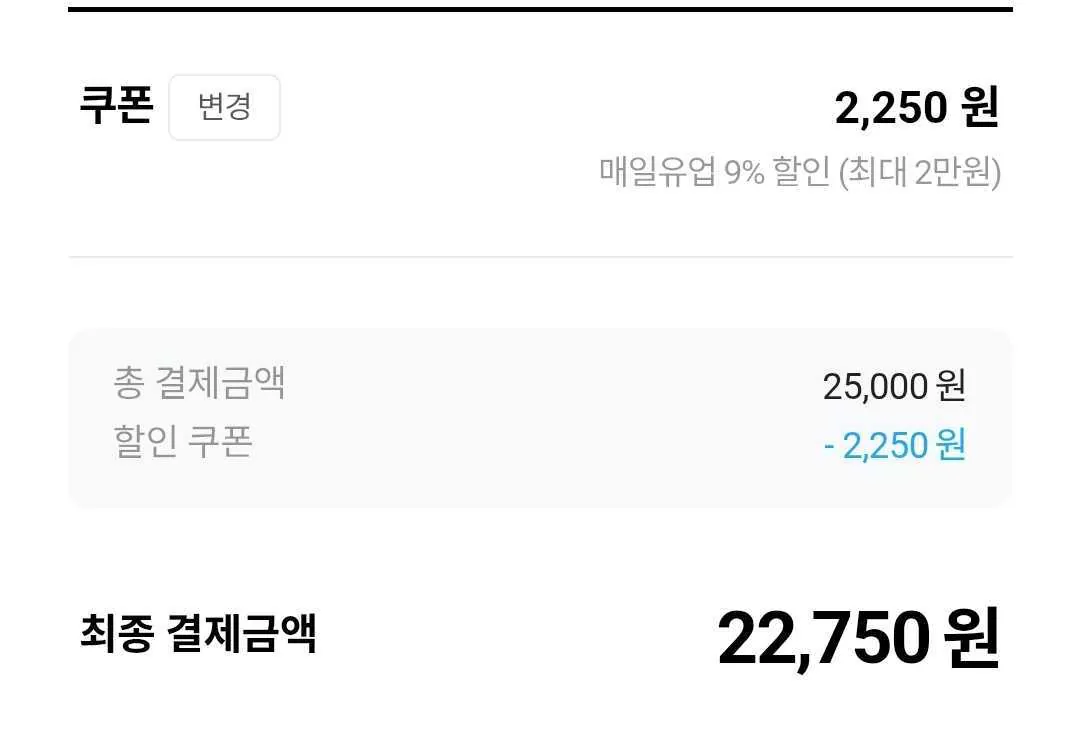The height and width of the screenshot is (742, 1080).
Task: Click the 원 symbol after 25,000
Action: (x=951, y=386)
